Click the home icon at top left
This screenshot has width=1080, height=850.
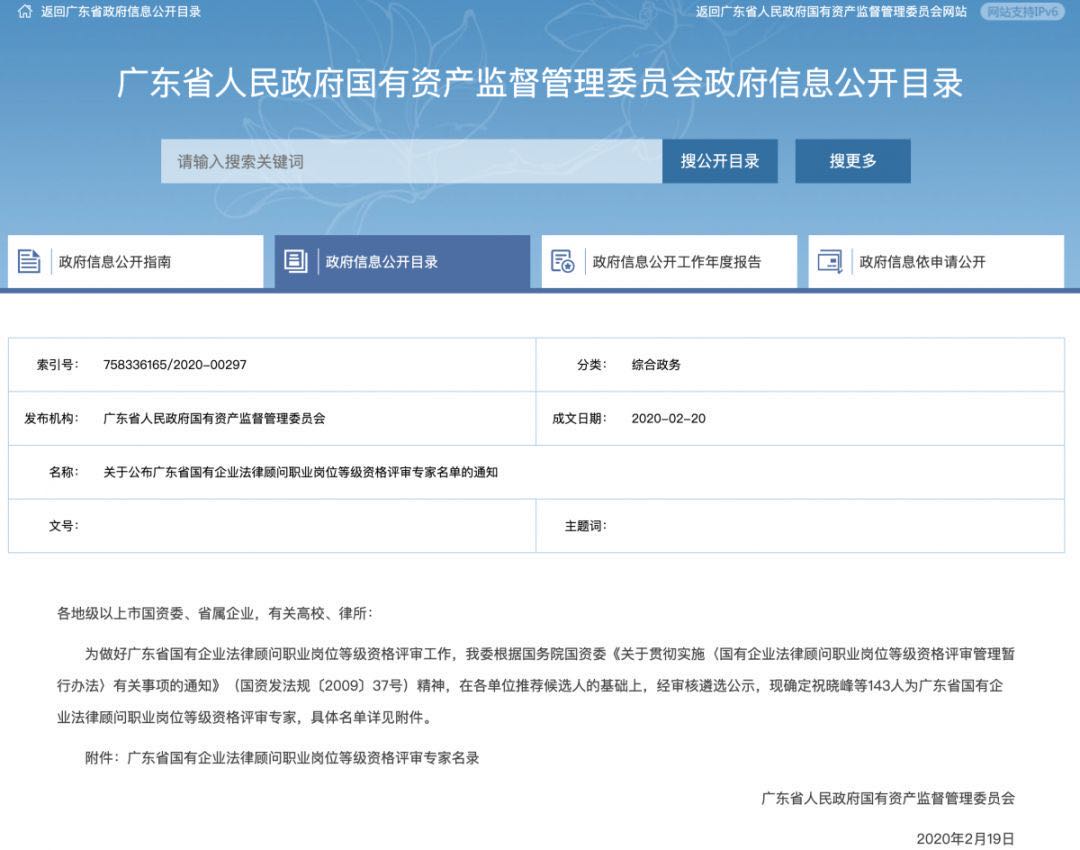click(x=25, y=12)
